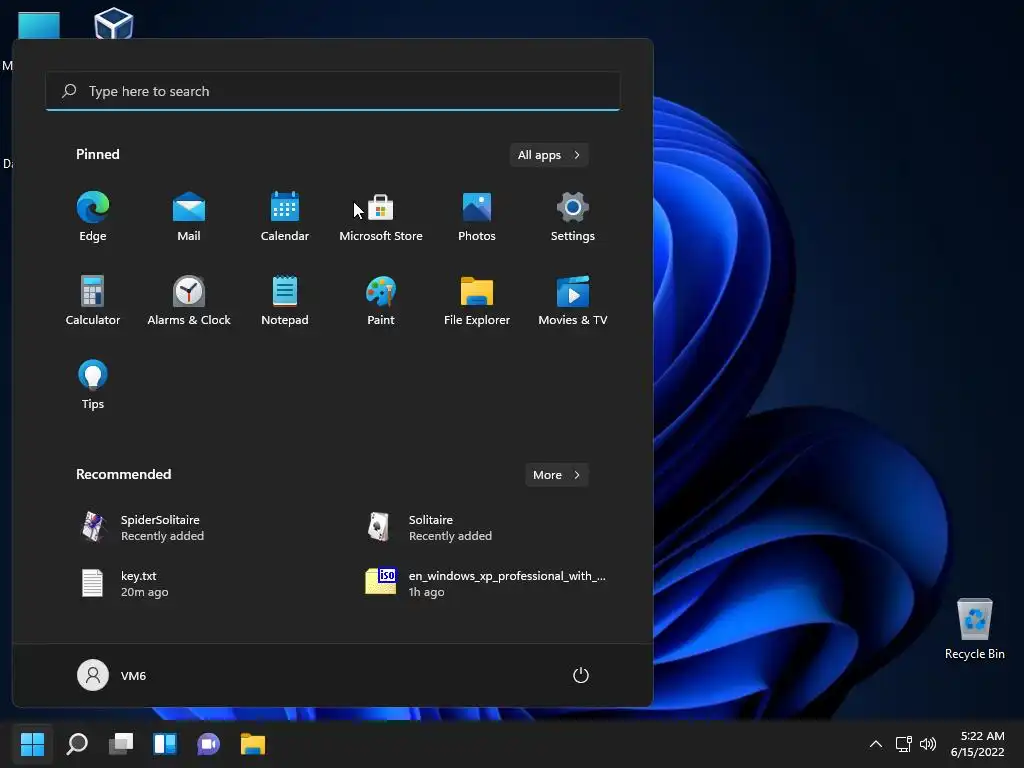Launch the Mail app
This screenshot has height=768, width=1024.
(189, 217)
